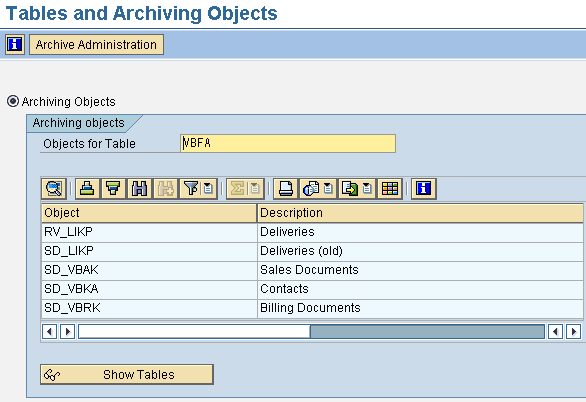This screenshot has width=586, height=402.
Task: Select the SD_VBAK Sales Documents row
Action: (312, 270)
